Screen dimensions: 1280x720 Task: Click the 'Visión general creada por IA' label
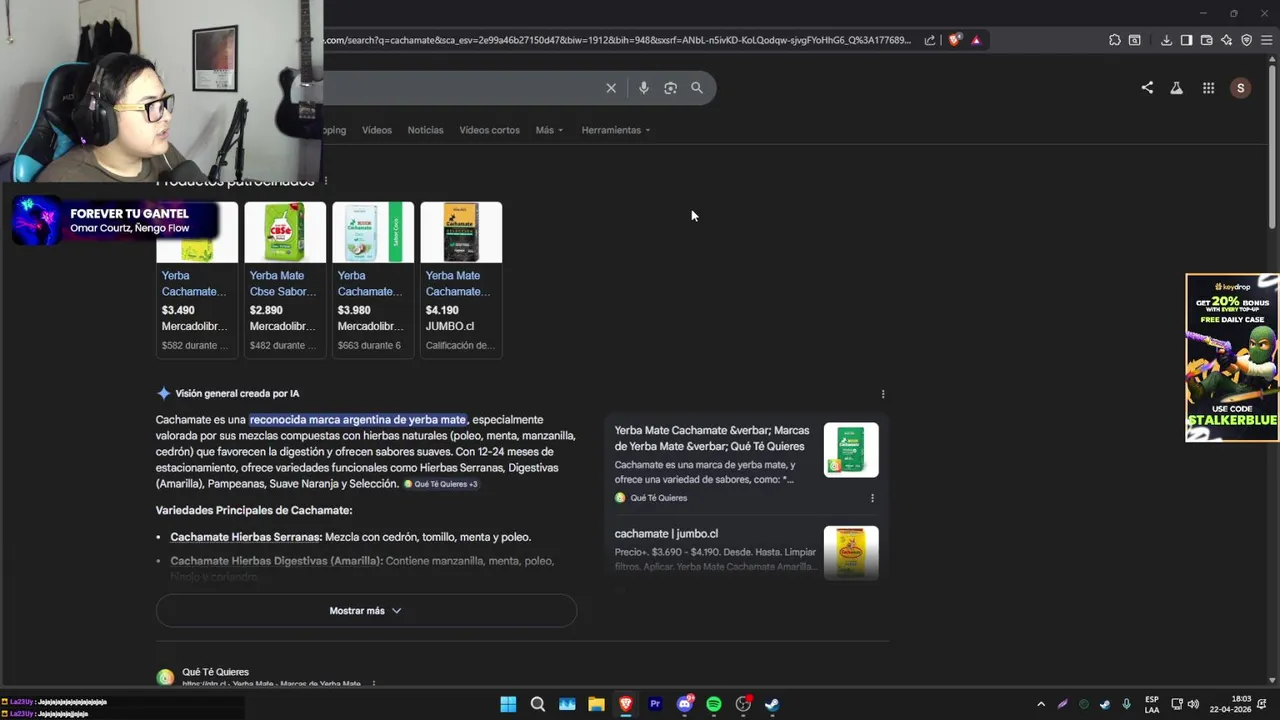pyautogui.click(x=237, y=394)
